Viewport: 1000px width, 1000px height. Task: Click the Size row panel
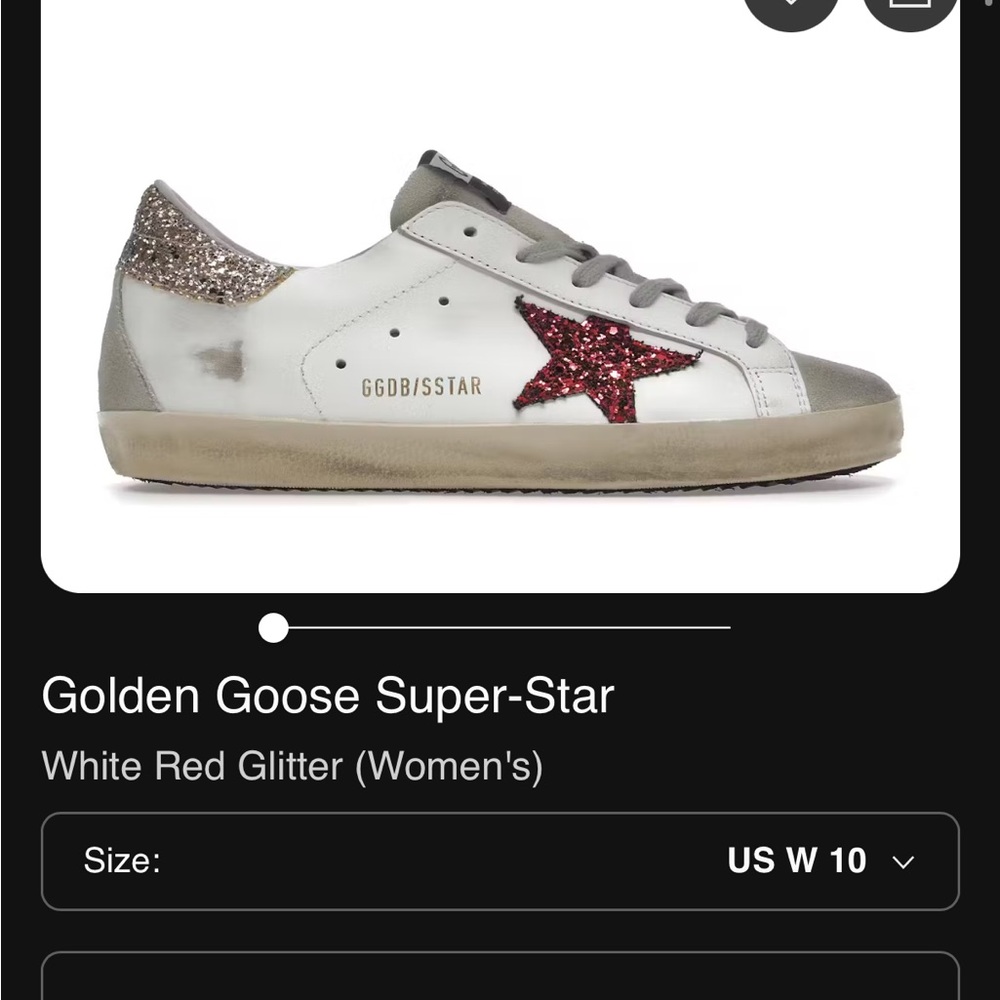click(x=500, y=861)
